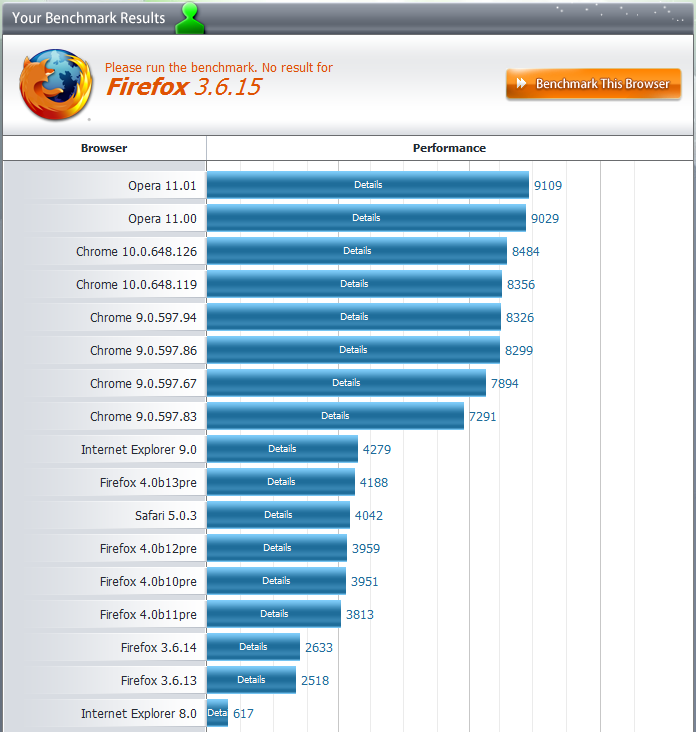Click the Firefox 4.0b11pre label
This screenshot has height=732, width=696.
(x=148, y=615)
